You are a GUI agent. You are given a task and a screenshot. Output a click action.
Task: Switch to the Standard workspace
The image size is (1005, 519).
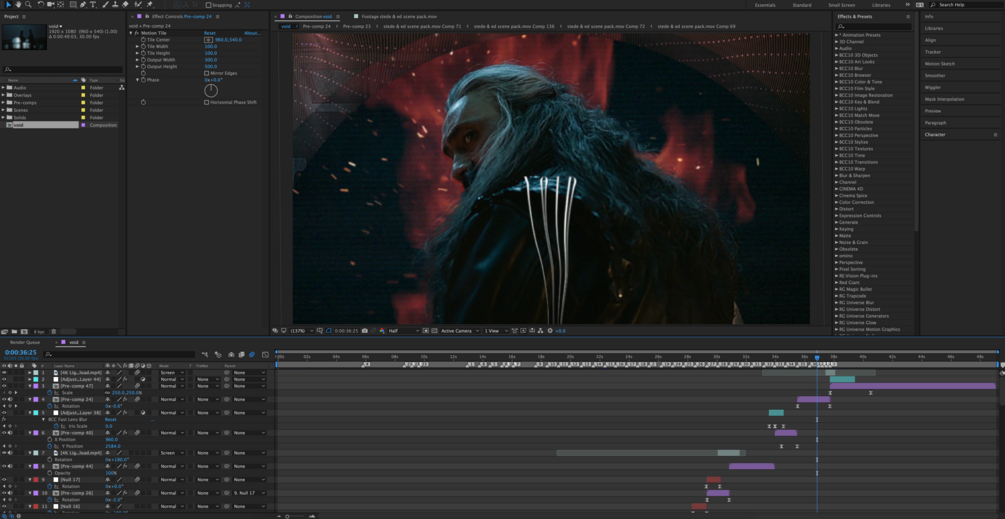click(802, 4)
